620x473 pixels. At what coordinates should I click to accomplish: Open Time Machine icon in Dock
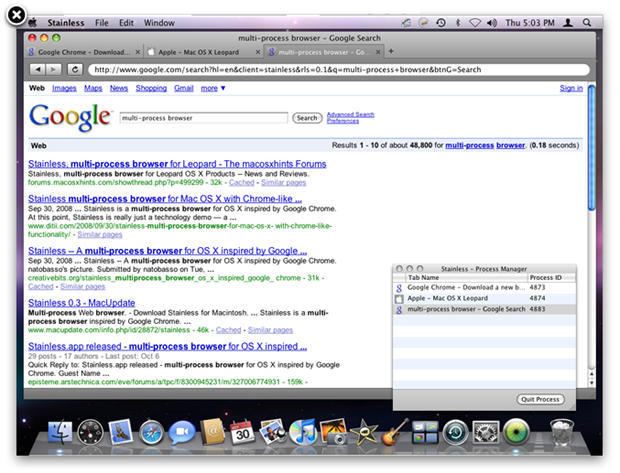click(x=456, y=432)
